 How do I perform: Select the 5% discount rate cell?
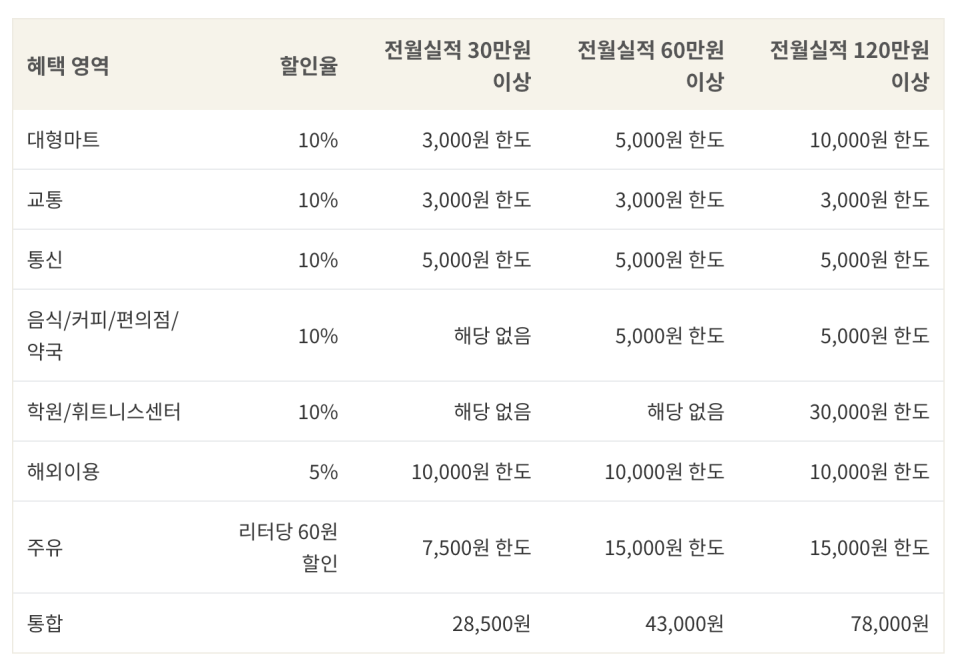coord(323,472)
